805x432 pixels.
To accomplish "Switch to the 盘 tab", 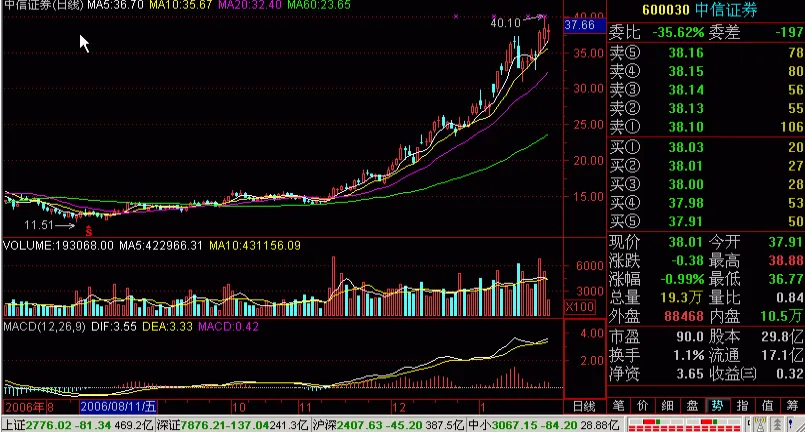I will pyautogui.click(x=693, y=406).
